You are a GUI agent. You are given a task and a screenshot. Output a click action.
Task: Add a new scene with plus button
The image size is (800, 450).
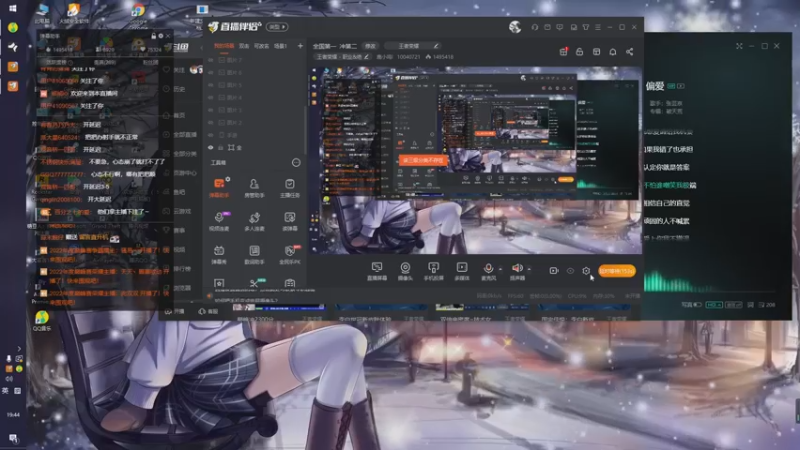click(300, 46)
